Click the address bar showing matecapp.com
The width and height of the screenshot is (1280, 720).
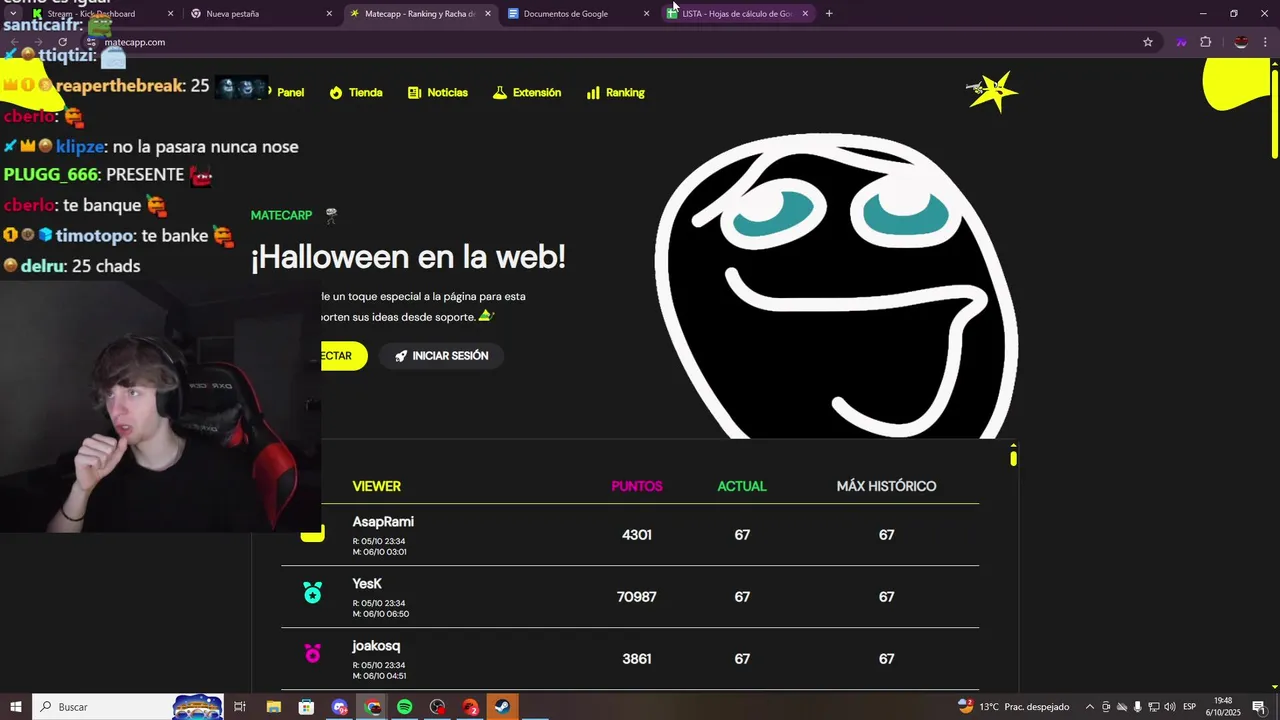pos(620,42)
